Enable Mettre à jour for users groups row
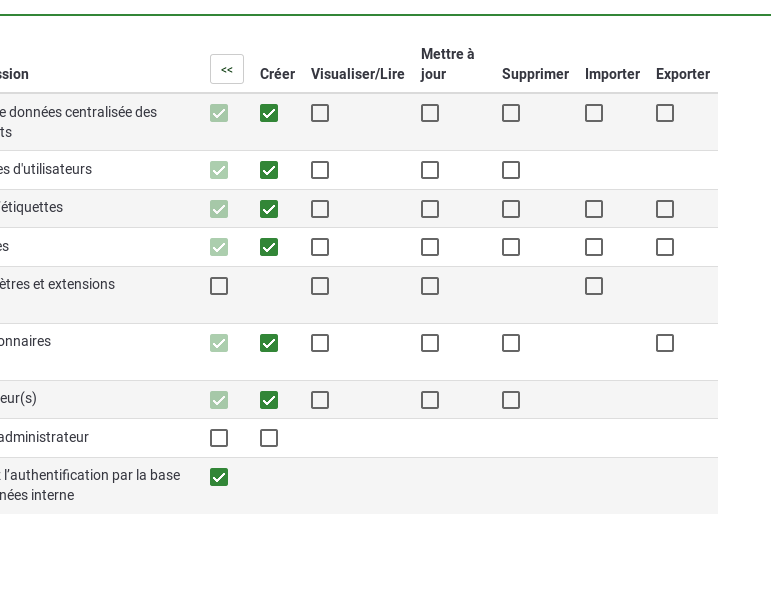The height and width of the screenshot is (599, 771). click(430, 170)
